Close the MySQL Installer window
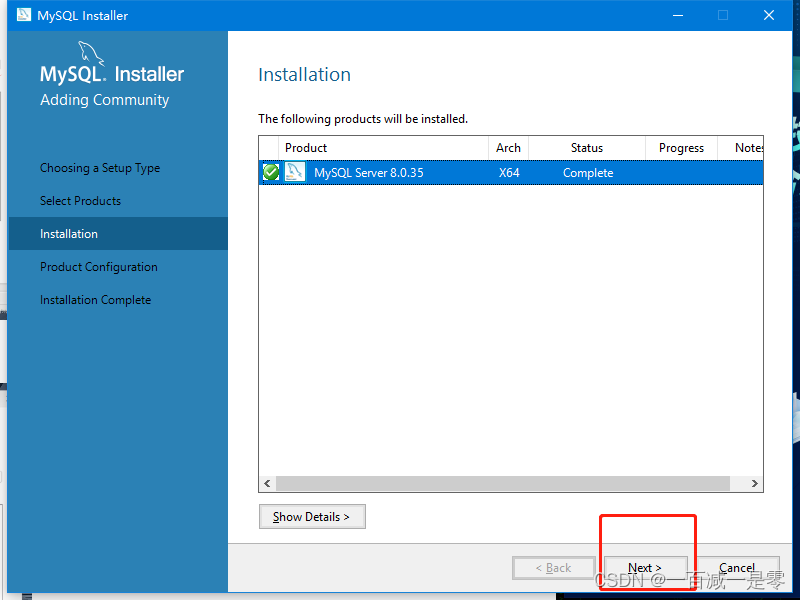This screenshot has height=600, width=800. point(769,15)
